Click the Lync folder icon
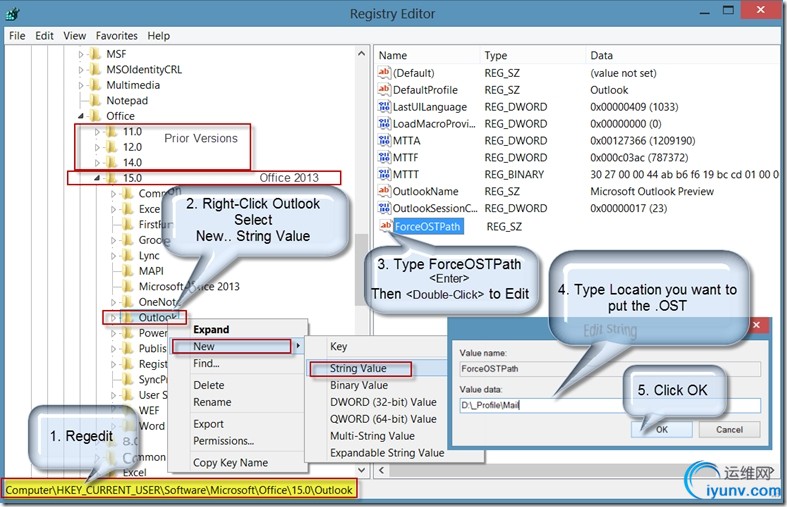 point(128,256)
